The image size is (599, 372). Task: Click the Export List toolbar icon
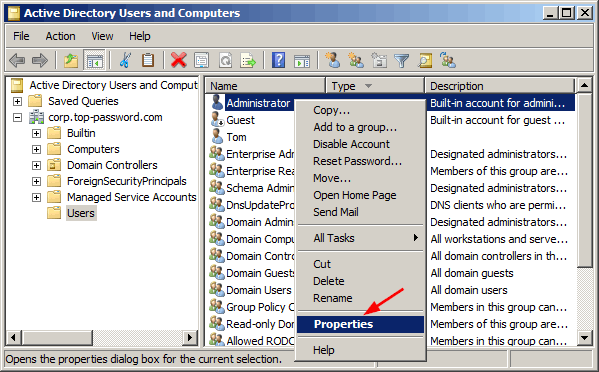(248, 60)
